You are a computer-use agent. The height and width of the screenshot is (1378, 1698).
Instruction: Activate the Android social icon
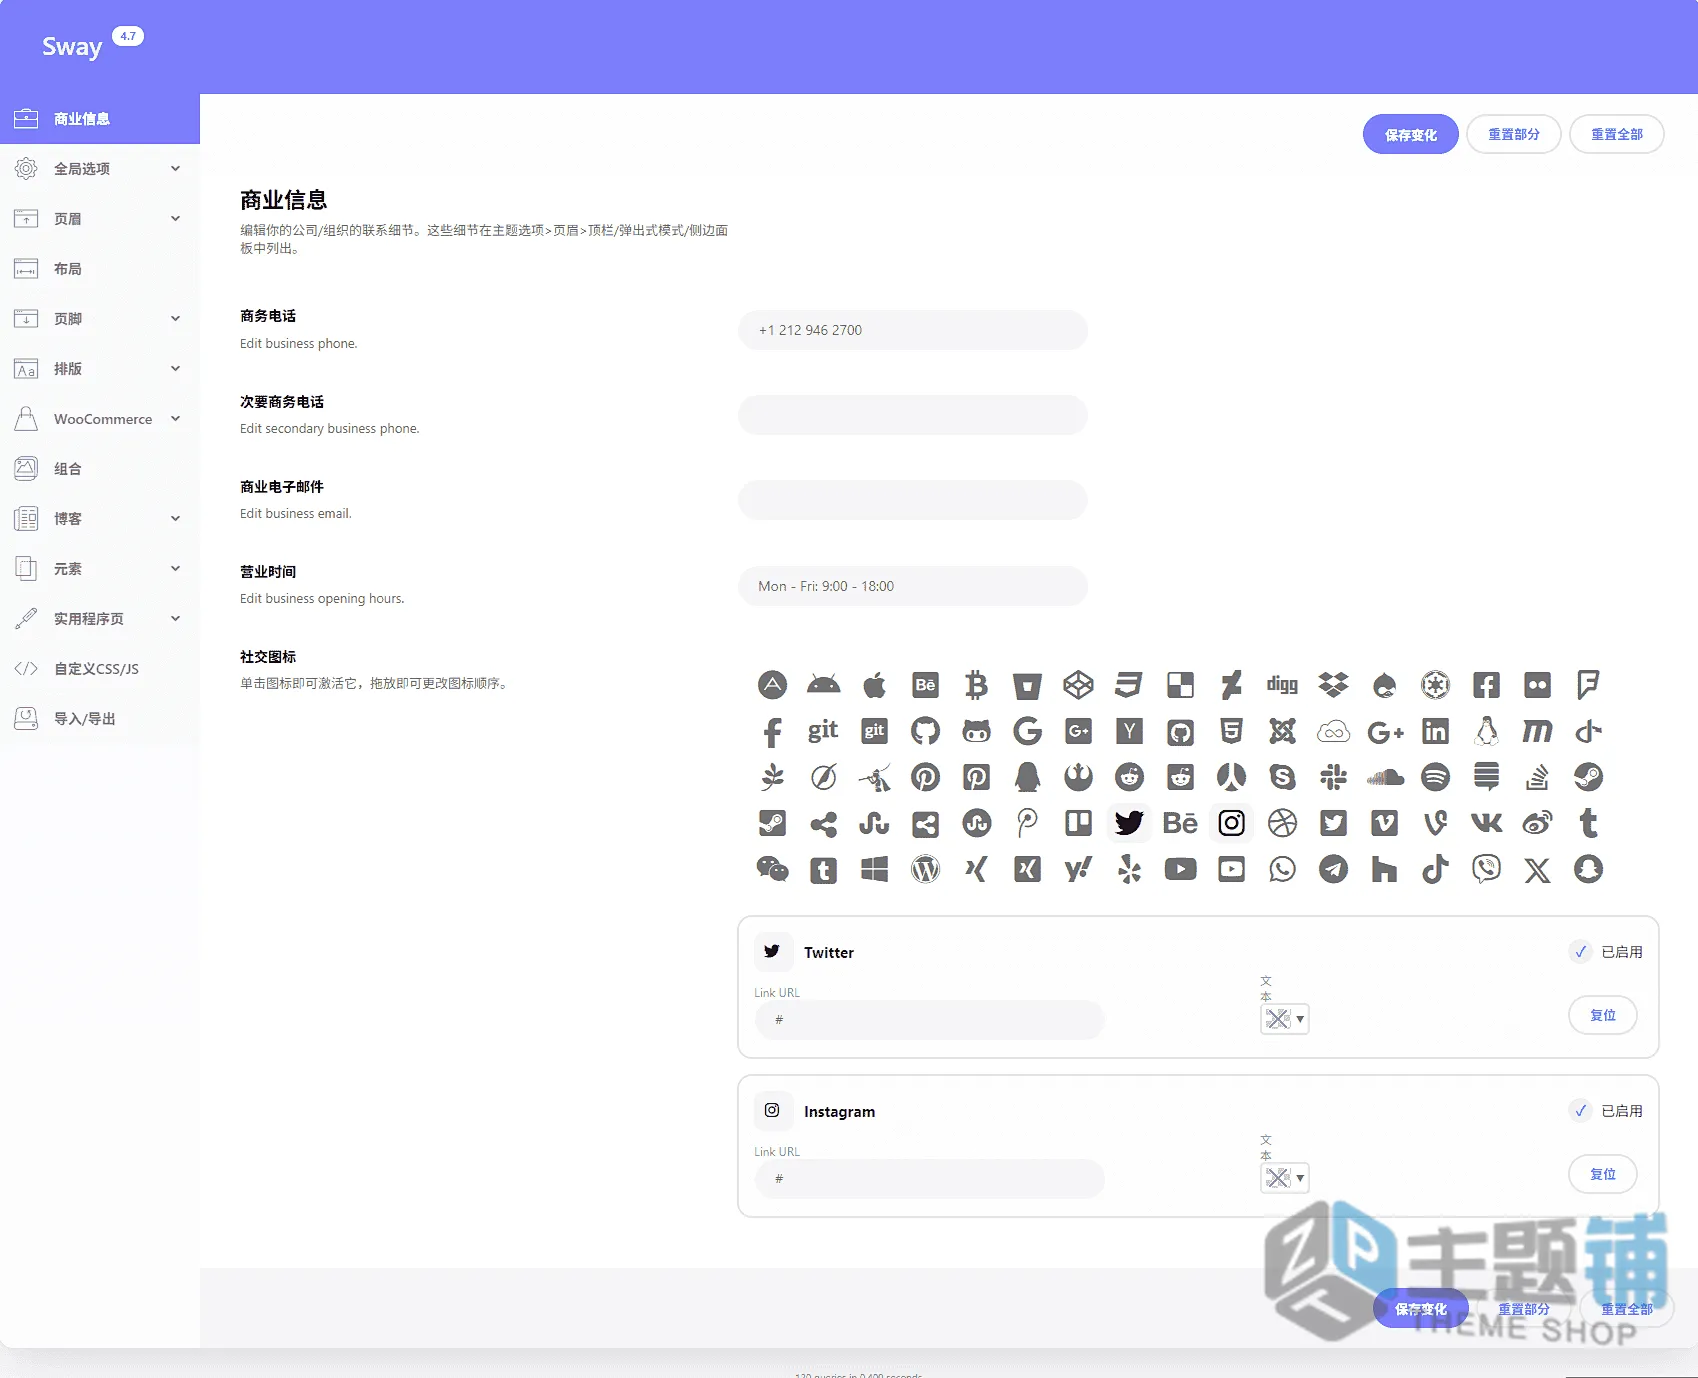click(823, 685)
